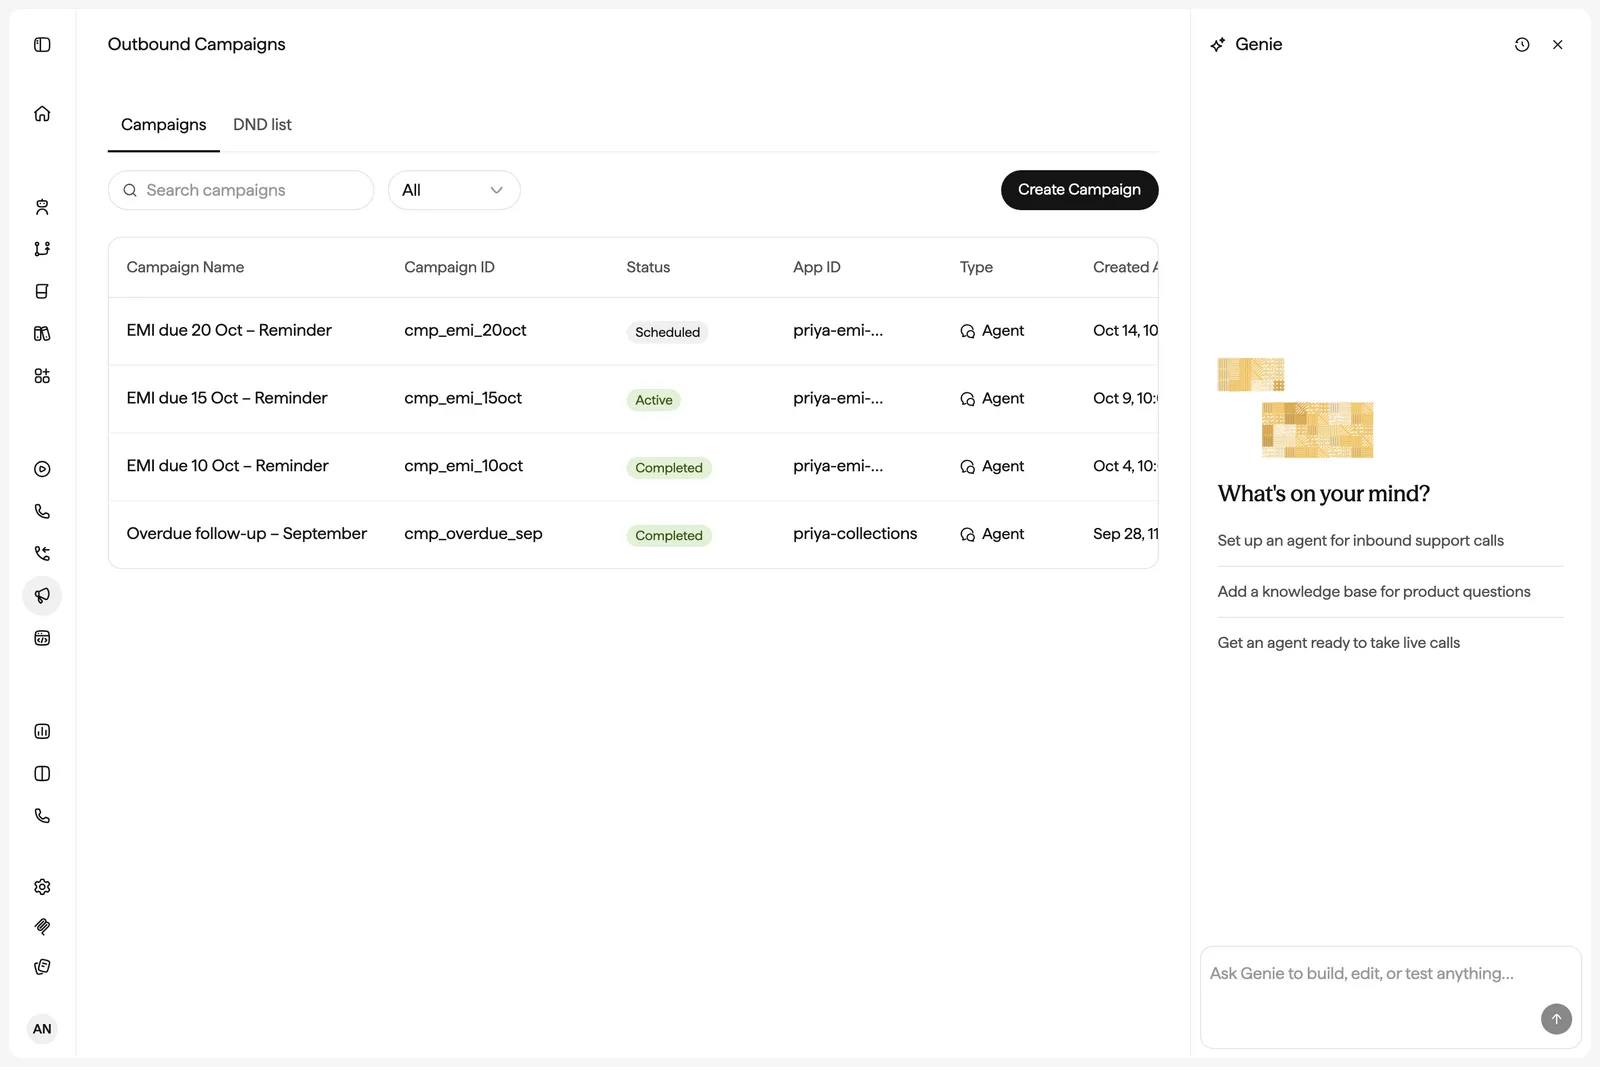This screenshot has width=1600, height=1067.
Task: Open the books library icon in sidebar
Action: pyautogui.click(x=42, y=334)
